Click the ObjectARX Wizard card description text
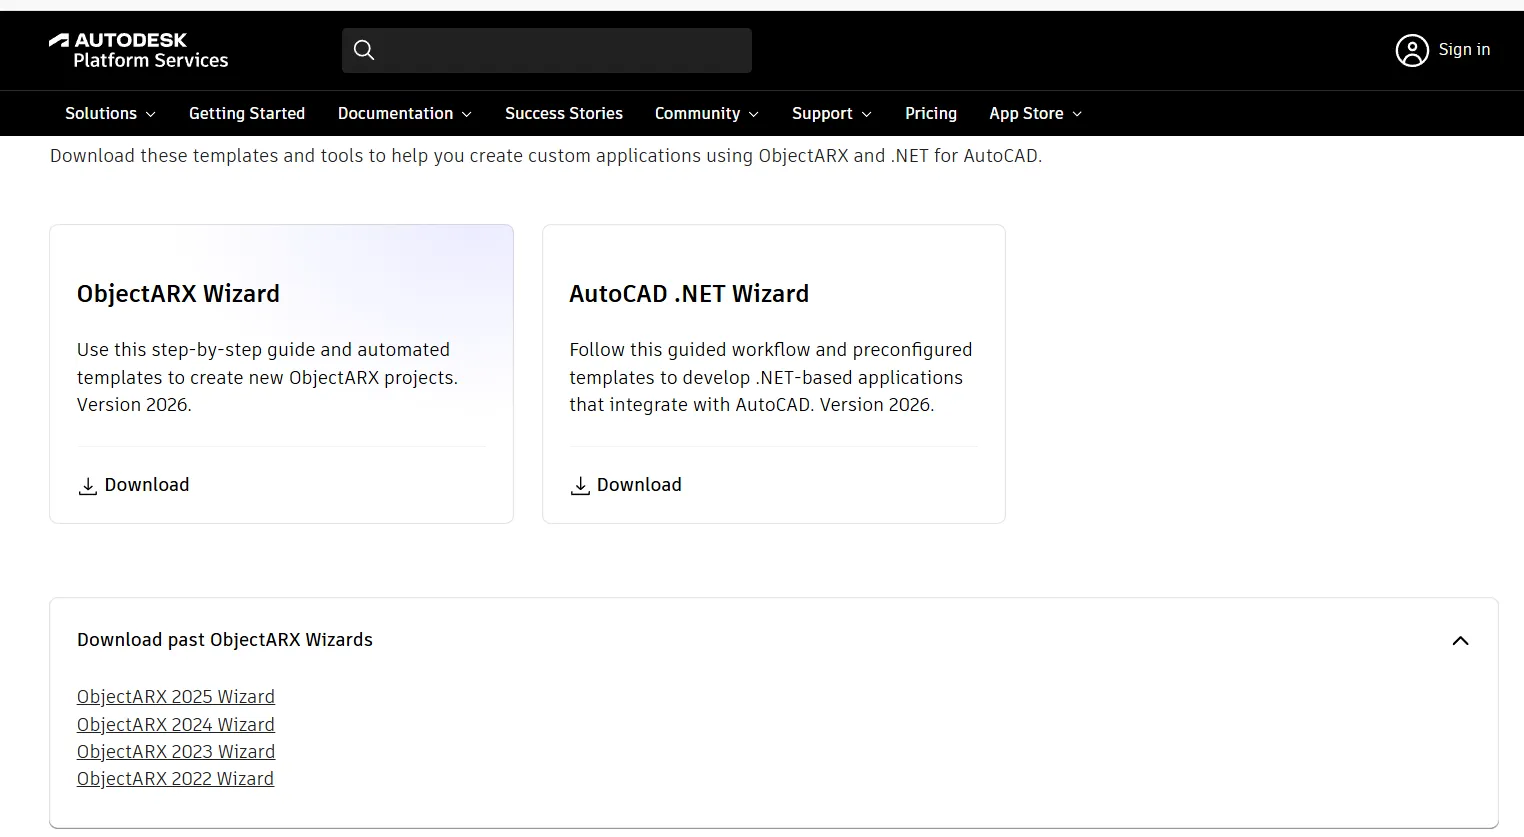Image resolution: width=1524 pixels, height=837 pixels. [x=267, y=377]
